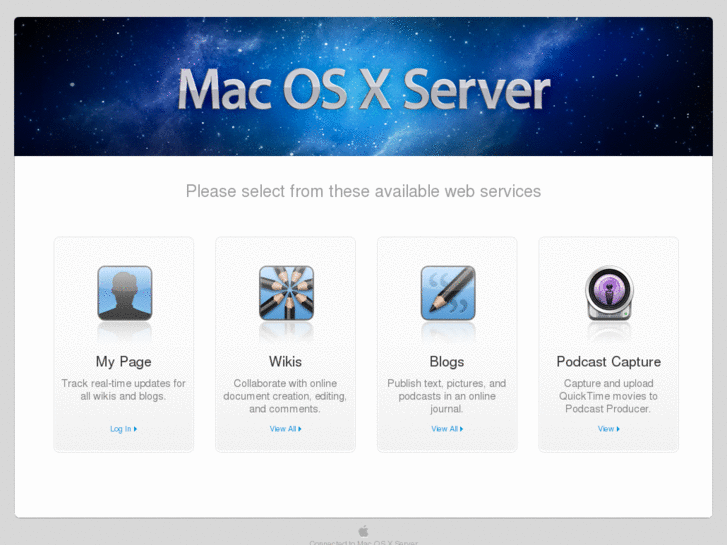The height and width of the screenshot is (545, 727).
Task: Click the Mac OS X Server banner title
Action: 364,90
